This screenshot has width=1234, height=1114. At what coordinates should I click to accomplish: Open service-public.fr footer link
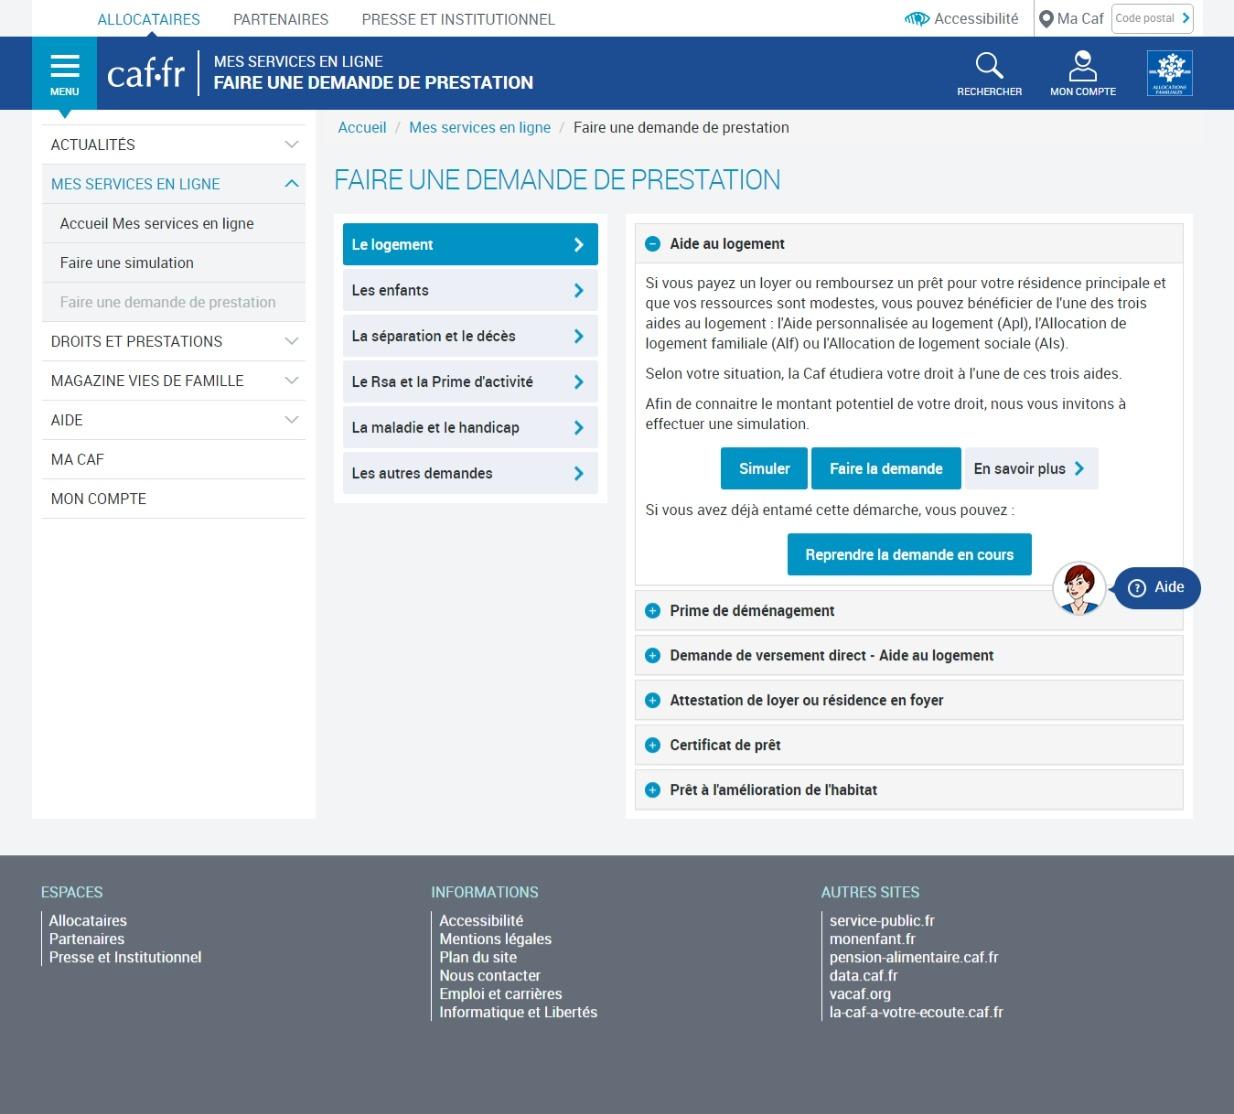[x=882, y=921]
